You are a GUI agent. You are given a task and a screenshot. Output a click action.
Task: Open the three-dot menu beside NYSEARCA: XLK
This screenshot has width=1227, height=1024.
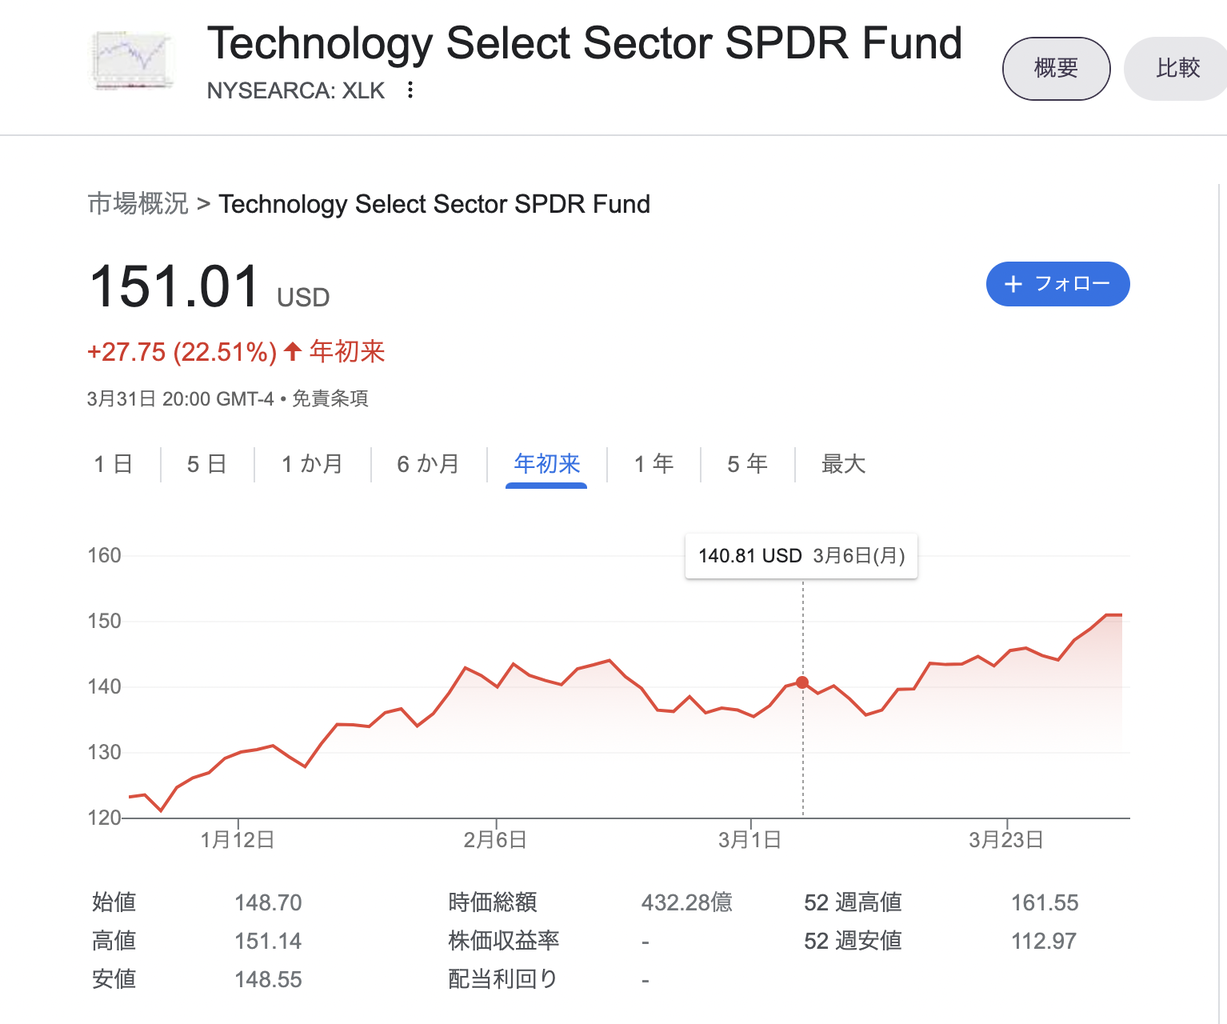[x=410, y=90]
